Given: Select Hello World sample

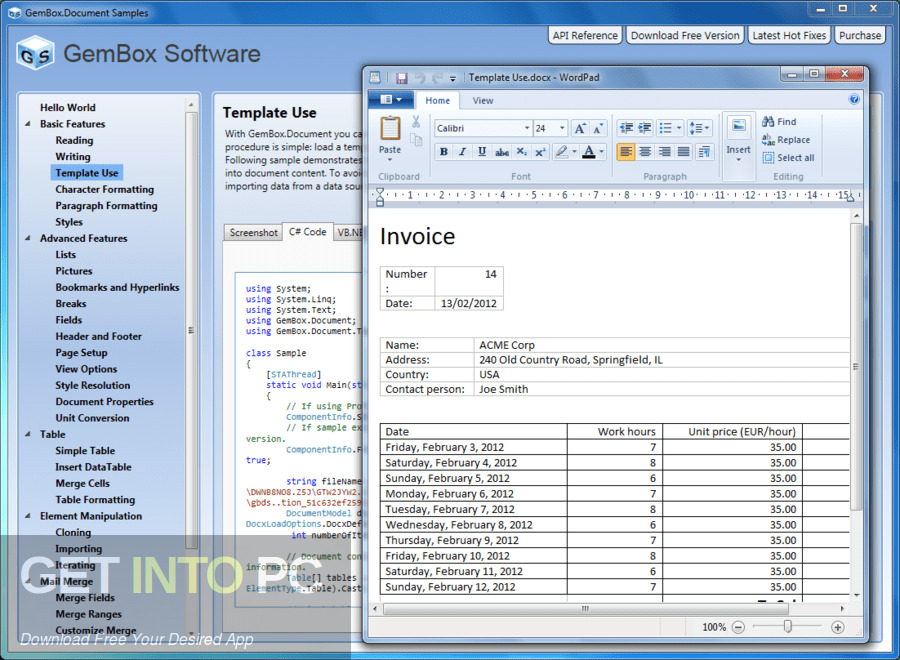Looking at the screenshot, I should tap(68, 107).
